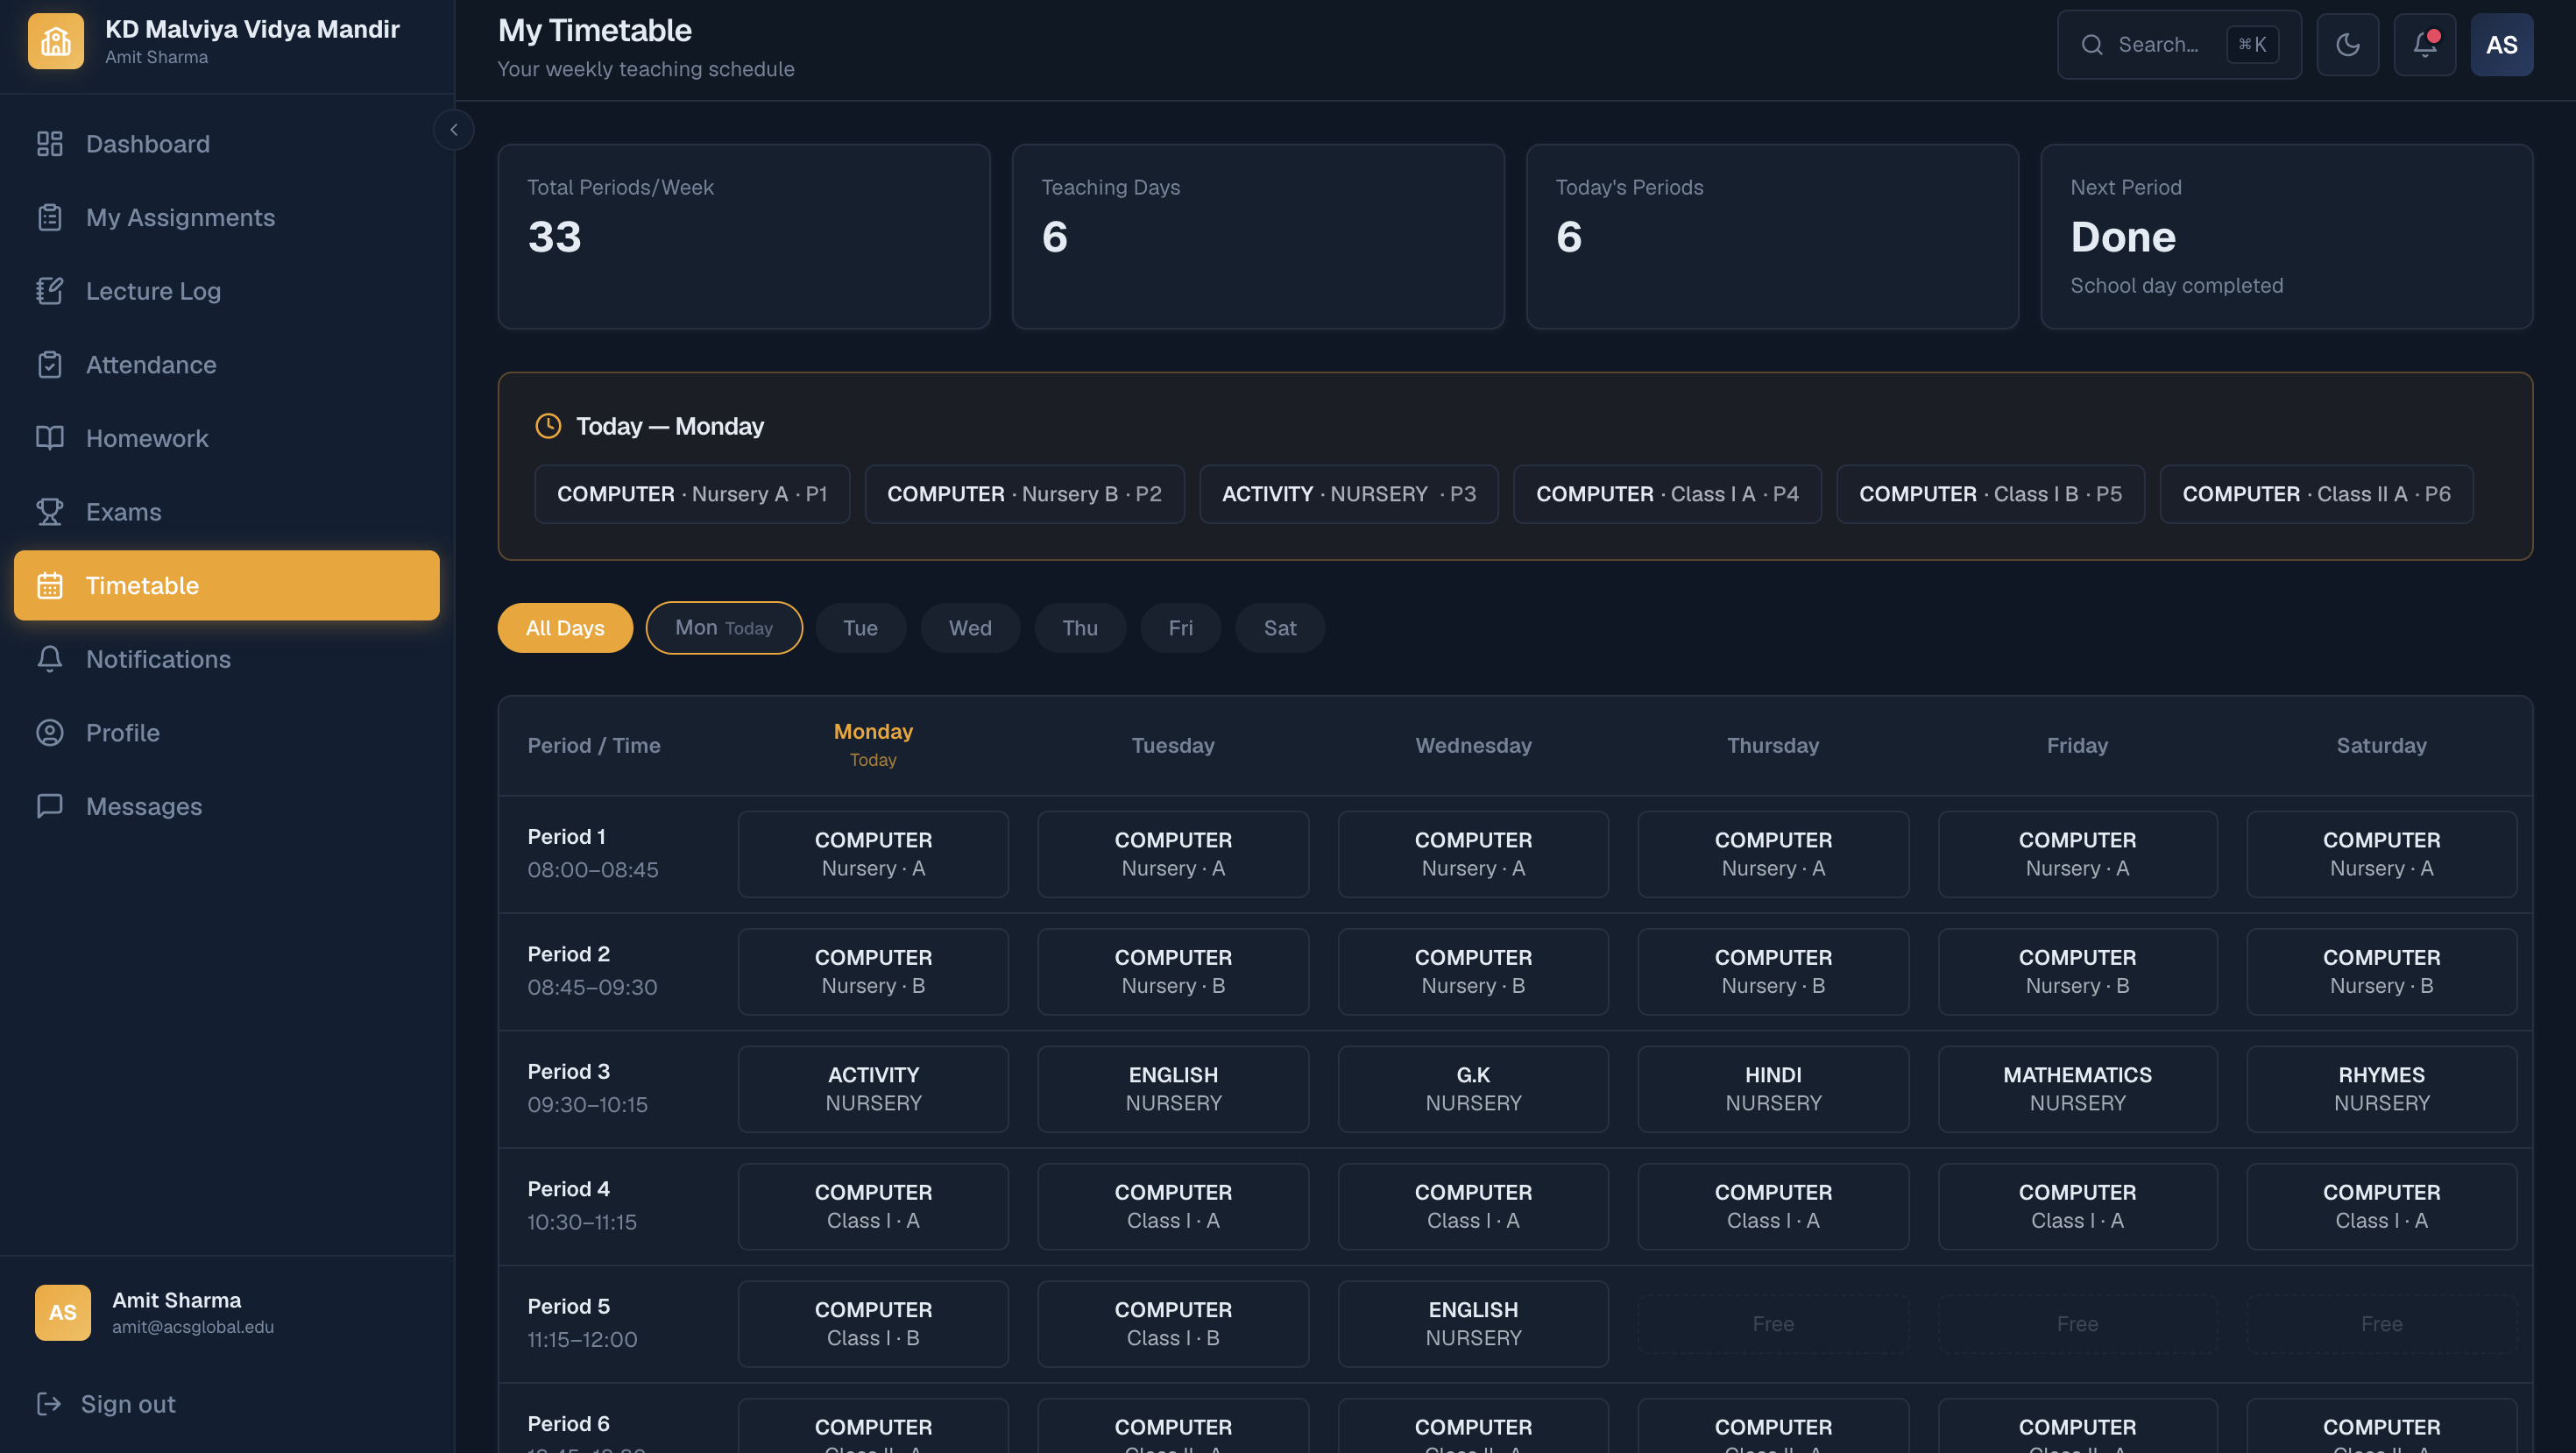Click the Exams trophy icon
The width and height of the screenshot is (2576, 1453).
[x=50, y=512]
